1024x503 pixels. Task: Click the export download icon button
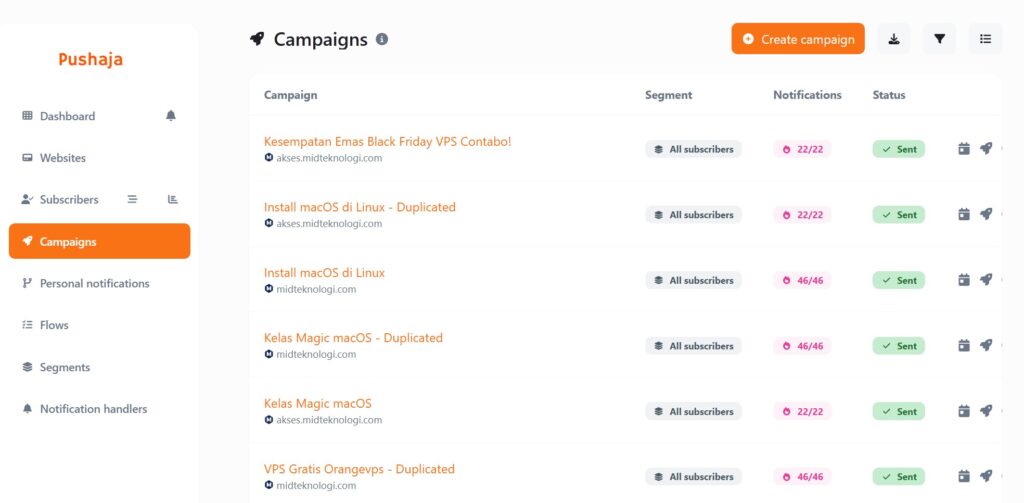click(x=894, y=39)
